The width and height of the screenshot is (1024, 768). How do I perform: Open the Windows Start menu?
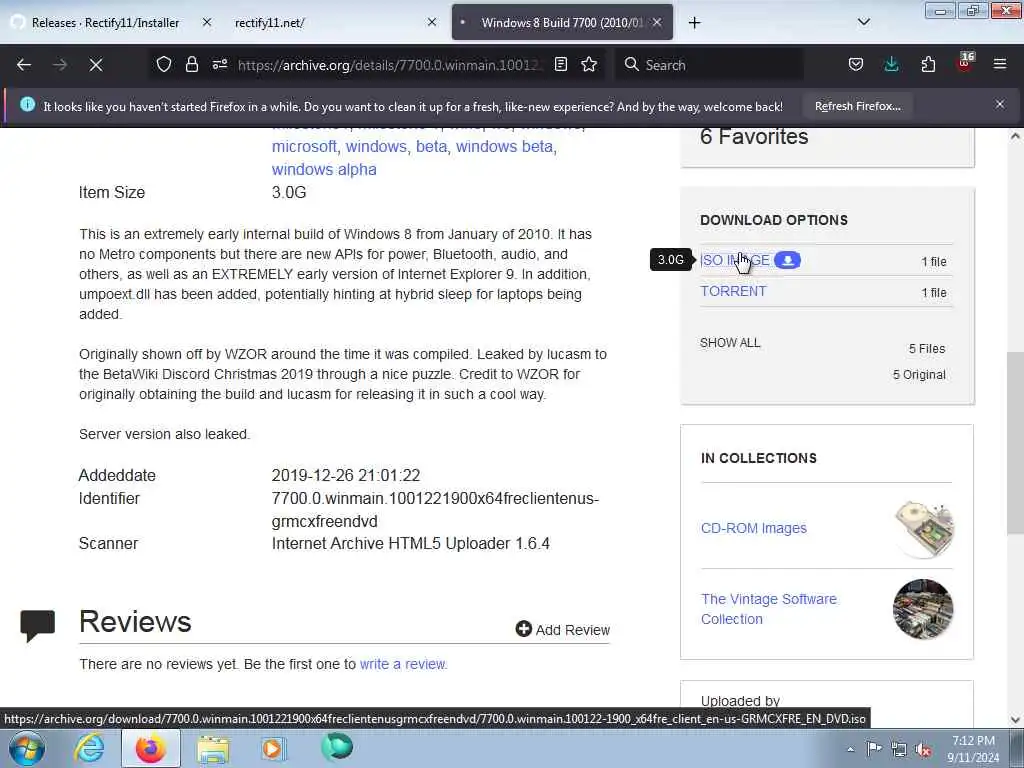[26, 748]
